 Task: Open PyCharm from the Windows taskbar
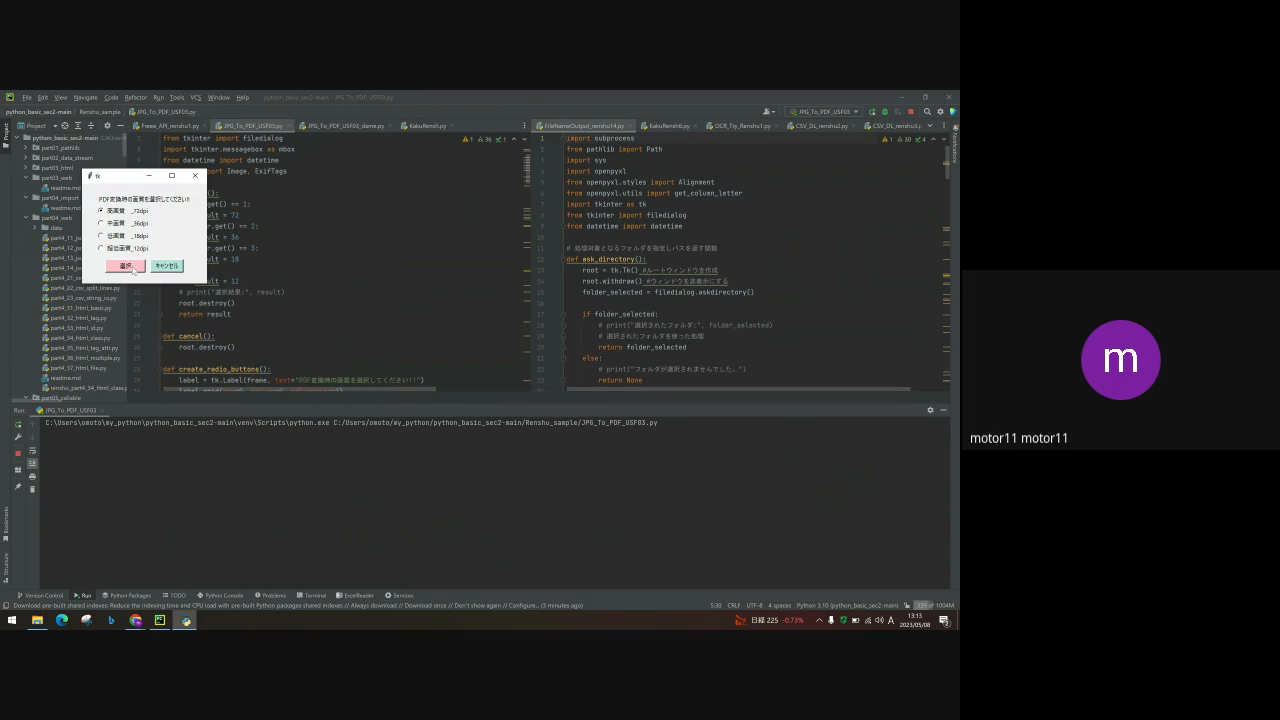[160, 620]
